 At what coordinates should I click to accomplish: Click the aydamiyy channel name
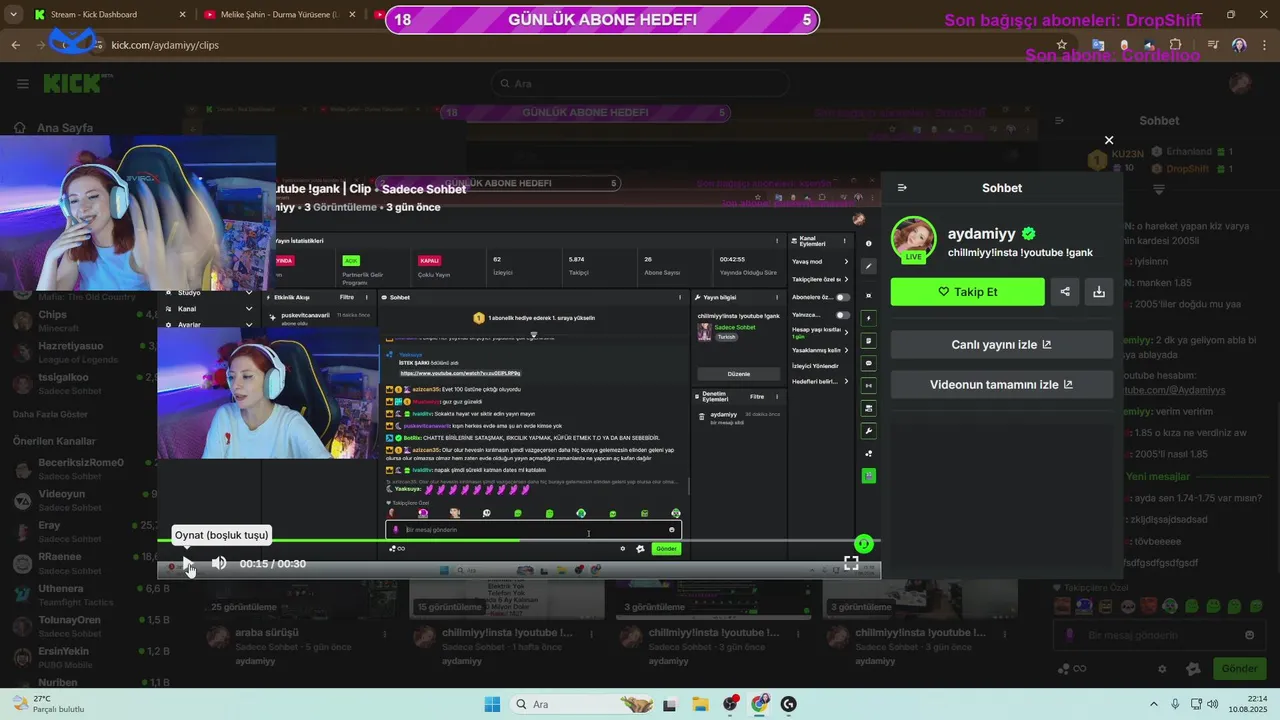point(982,234)
